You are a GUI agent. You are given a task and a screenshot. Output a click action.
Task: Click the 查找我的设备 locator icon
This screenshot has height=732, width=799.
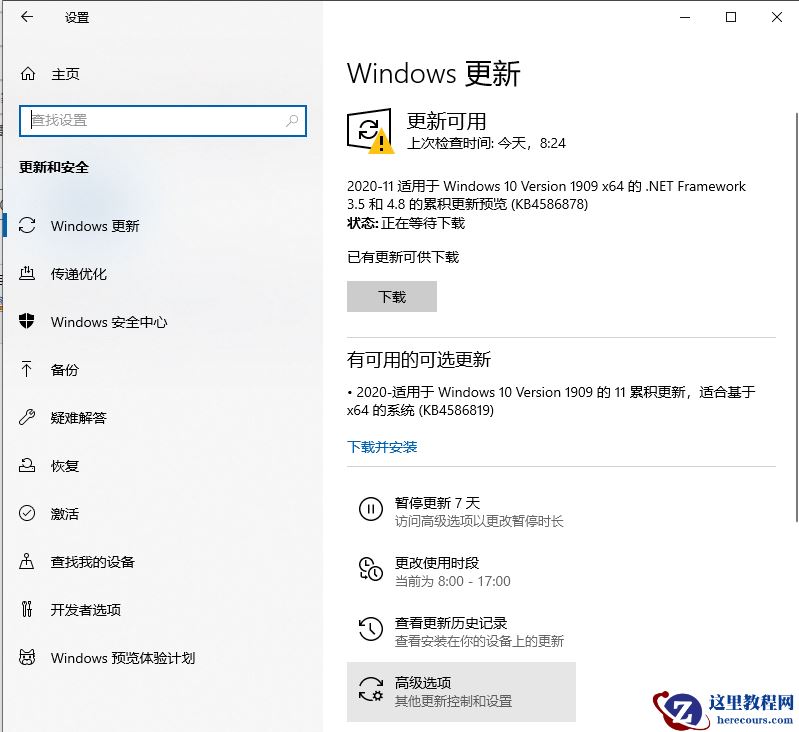pyautogui.click(x=26, y=561)
